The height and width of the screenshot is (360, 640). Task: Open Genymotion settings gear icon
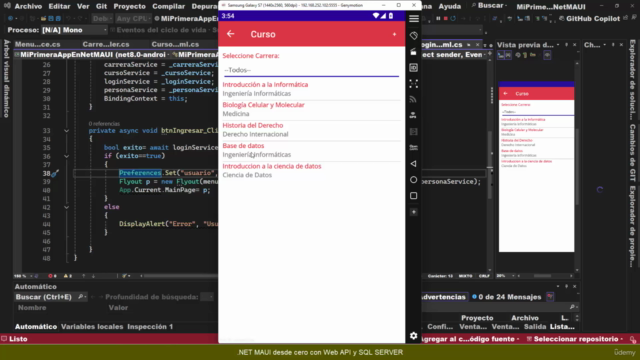click(x=413, y=336)
